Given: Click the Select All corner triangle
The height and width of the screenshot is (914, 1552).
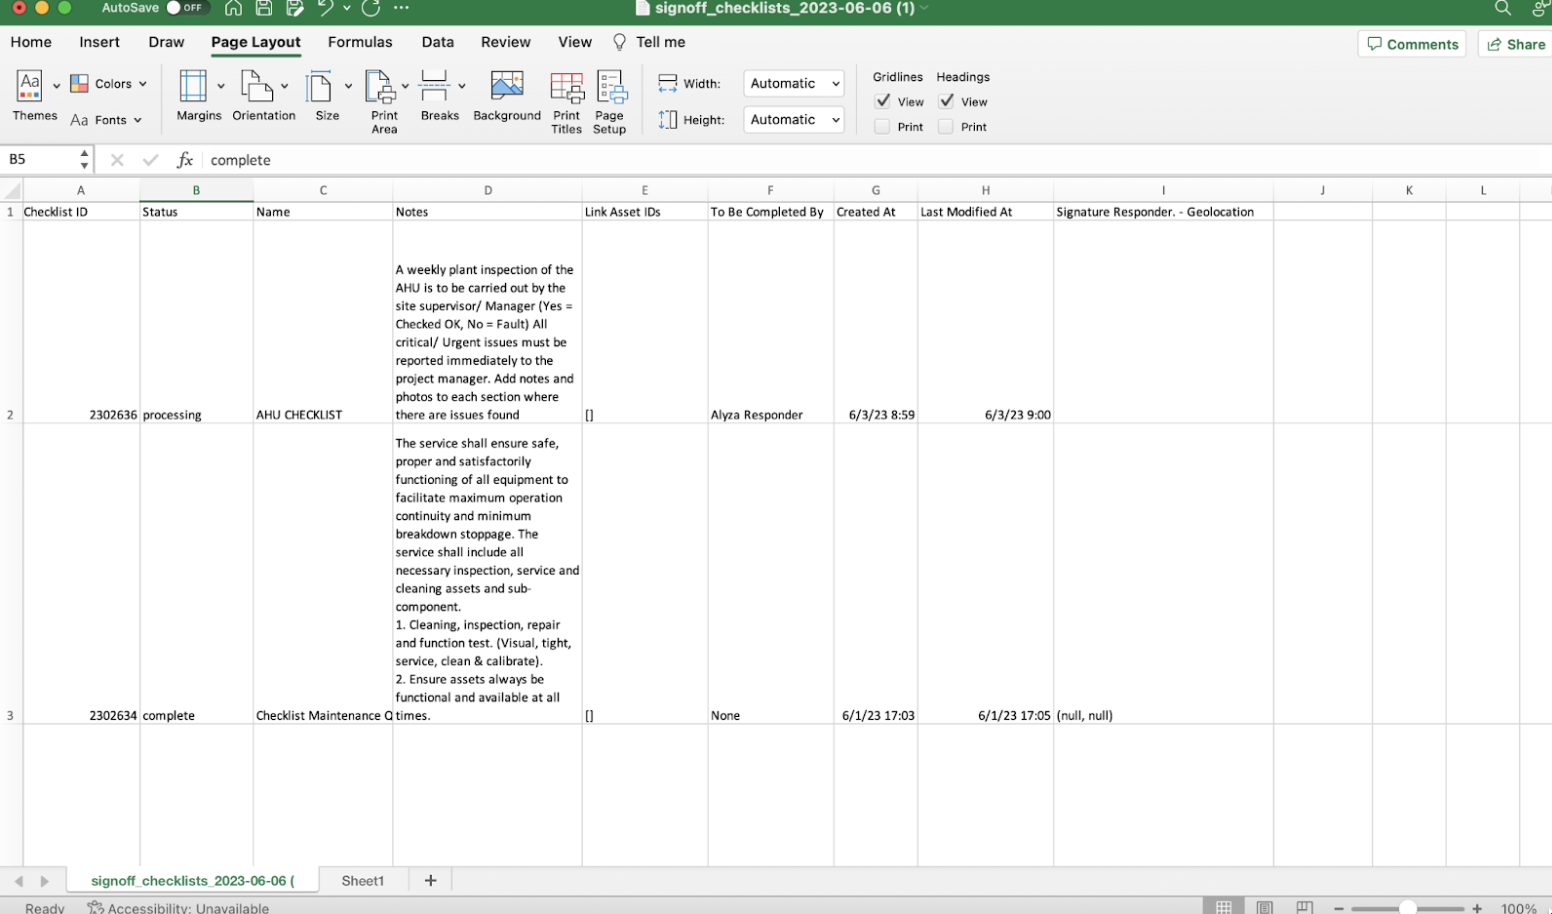Looking at the screenshot, I should [12, 190].
